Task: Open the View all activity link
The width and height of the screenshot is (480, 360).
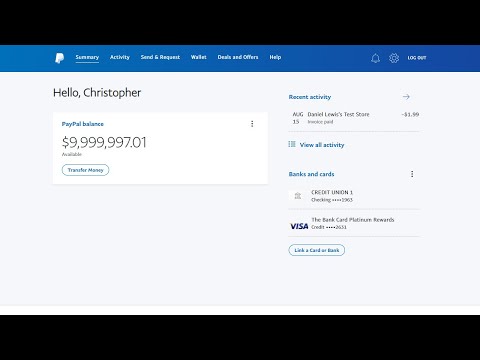Action: point(322,145)
